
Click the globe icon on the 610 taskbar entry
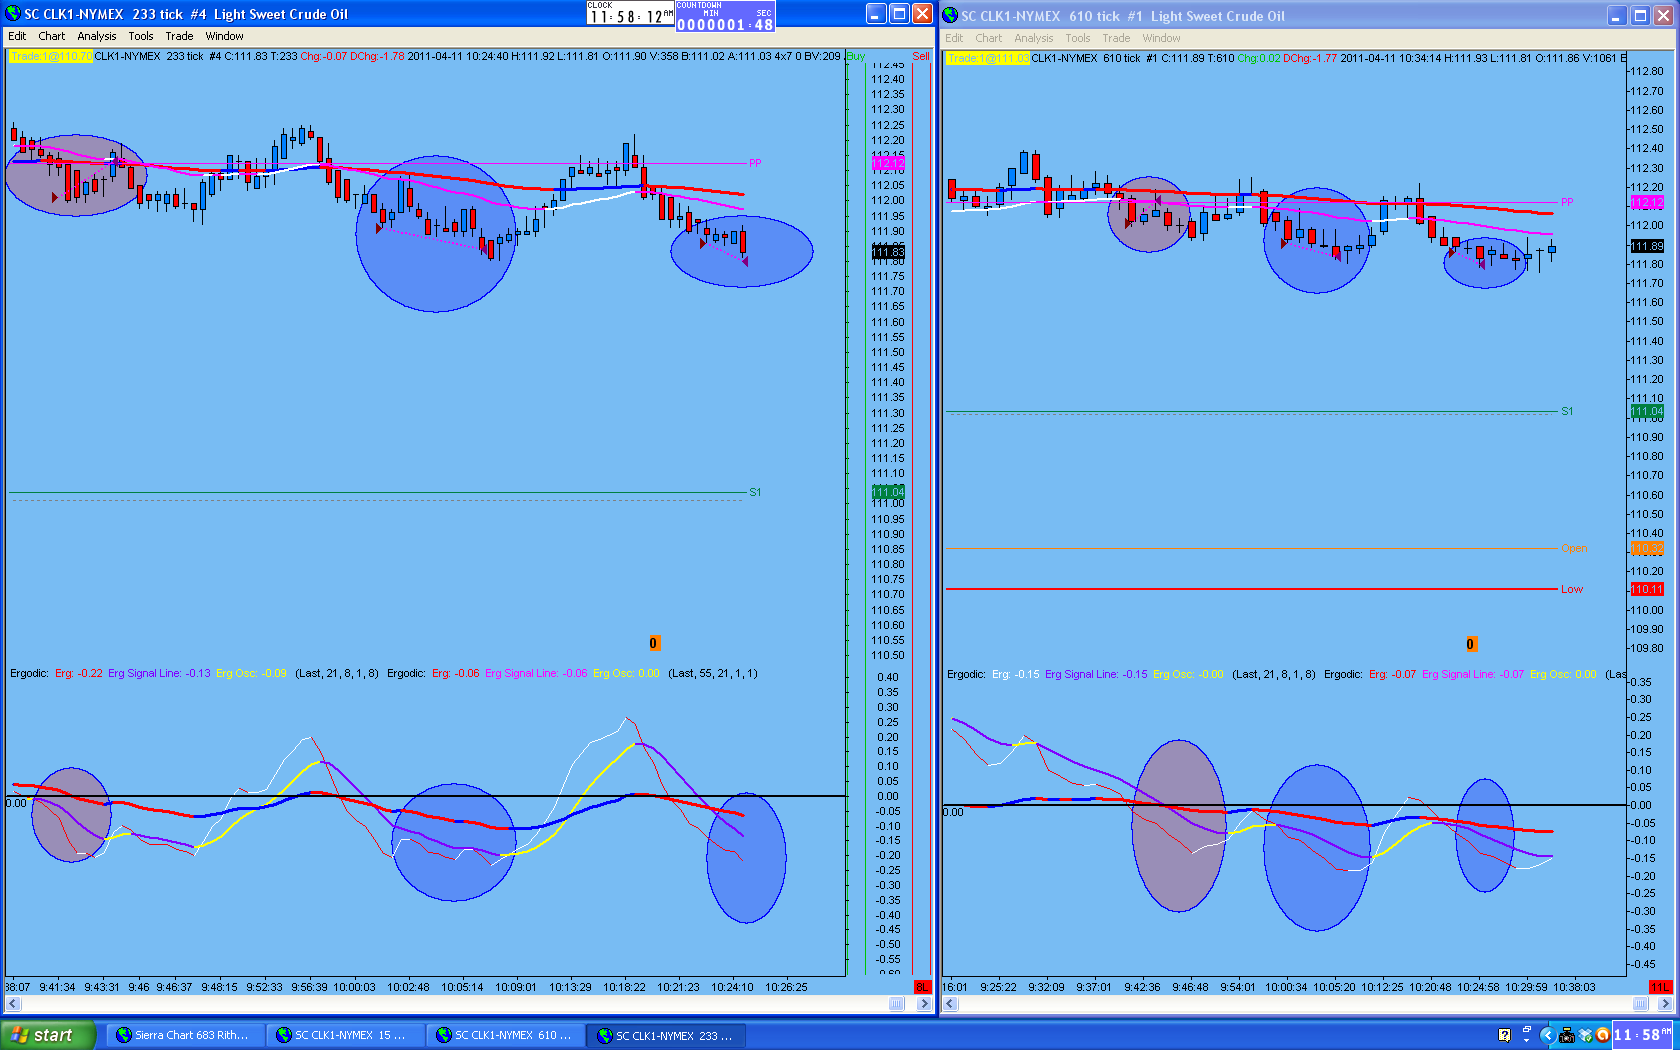click(x=444, y=1035)
